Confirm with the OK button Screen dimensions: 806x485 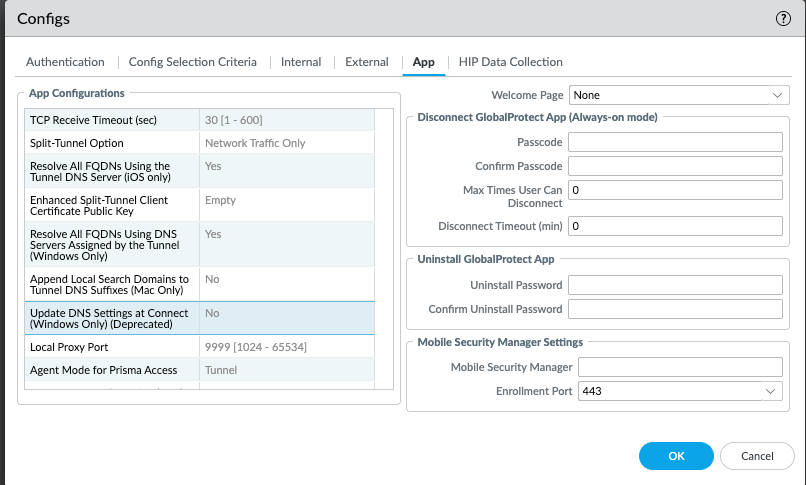(676, 456)
